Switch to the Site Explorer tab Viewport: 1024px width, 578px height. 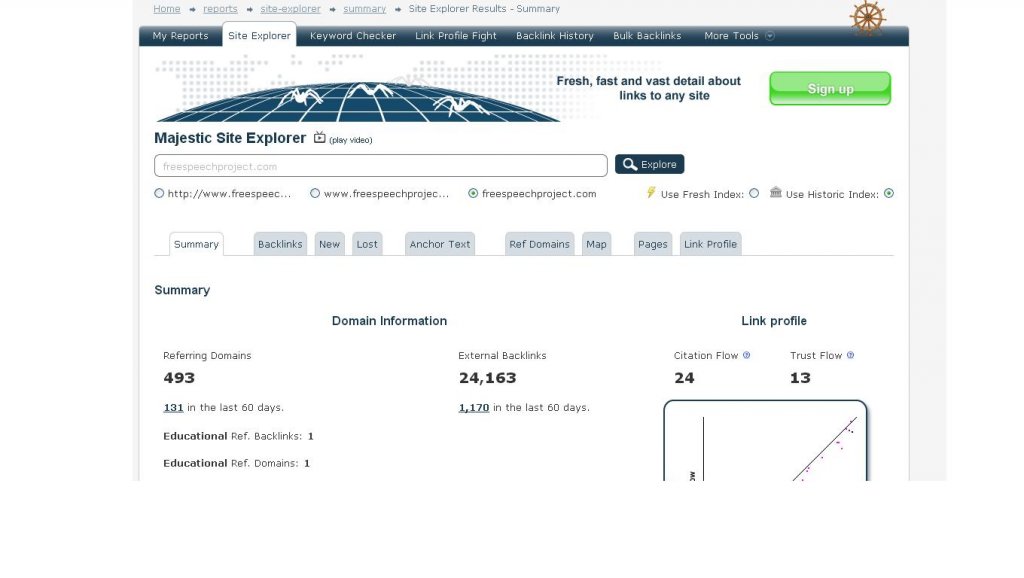pyautogui.click(x=259, y=35)
